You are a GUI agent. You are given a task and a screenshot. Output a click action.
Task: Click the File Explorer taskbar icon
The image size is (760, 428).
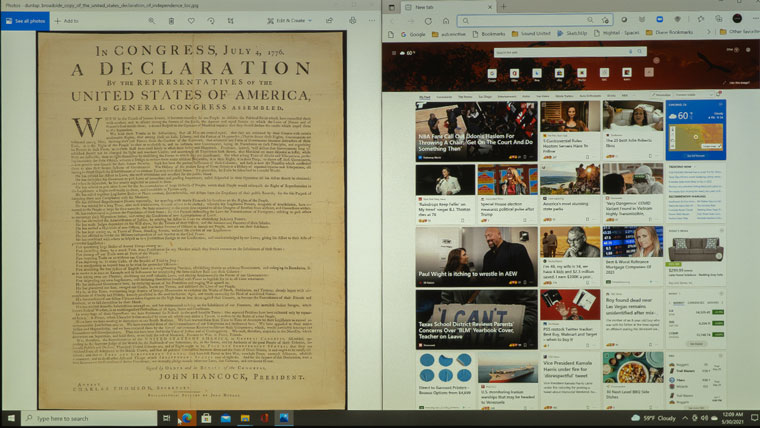[245, 418]
